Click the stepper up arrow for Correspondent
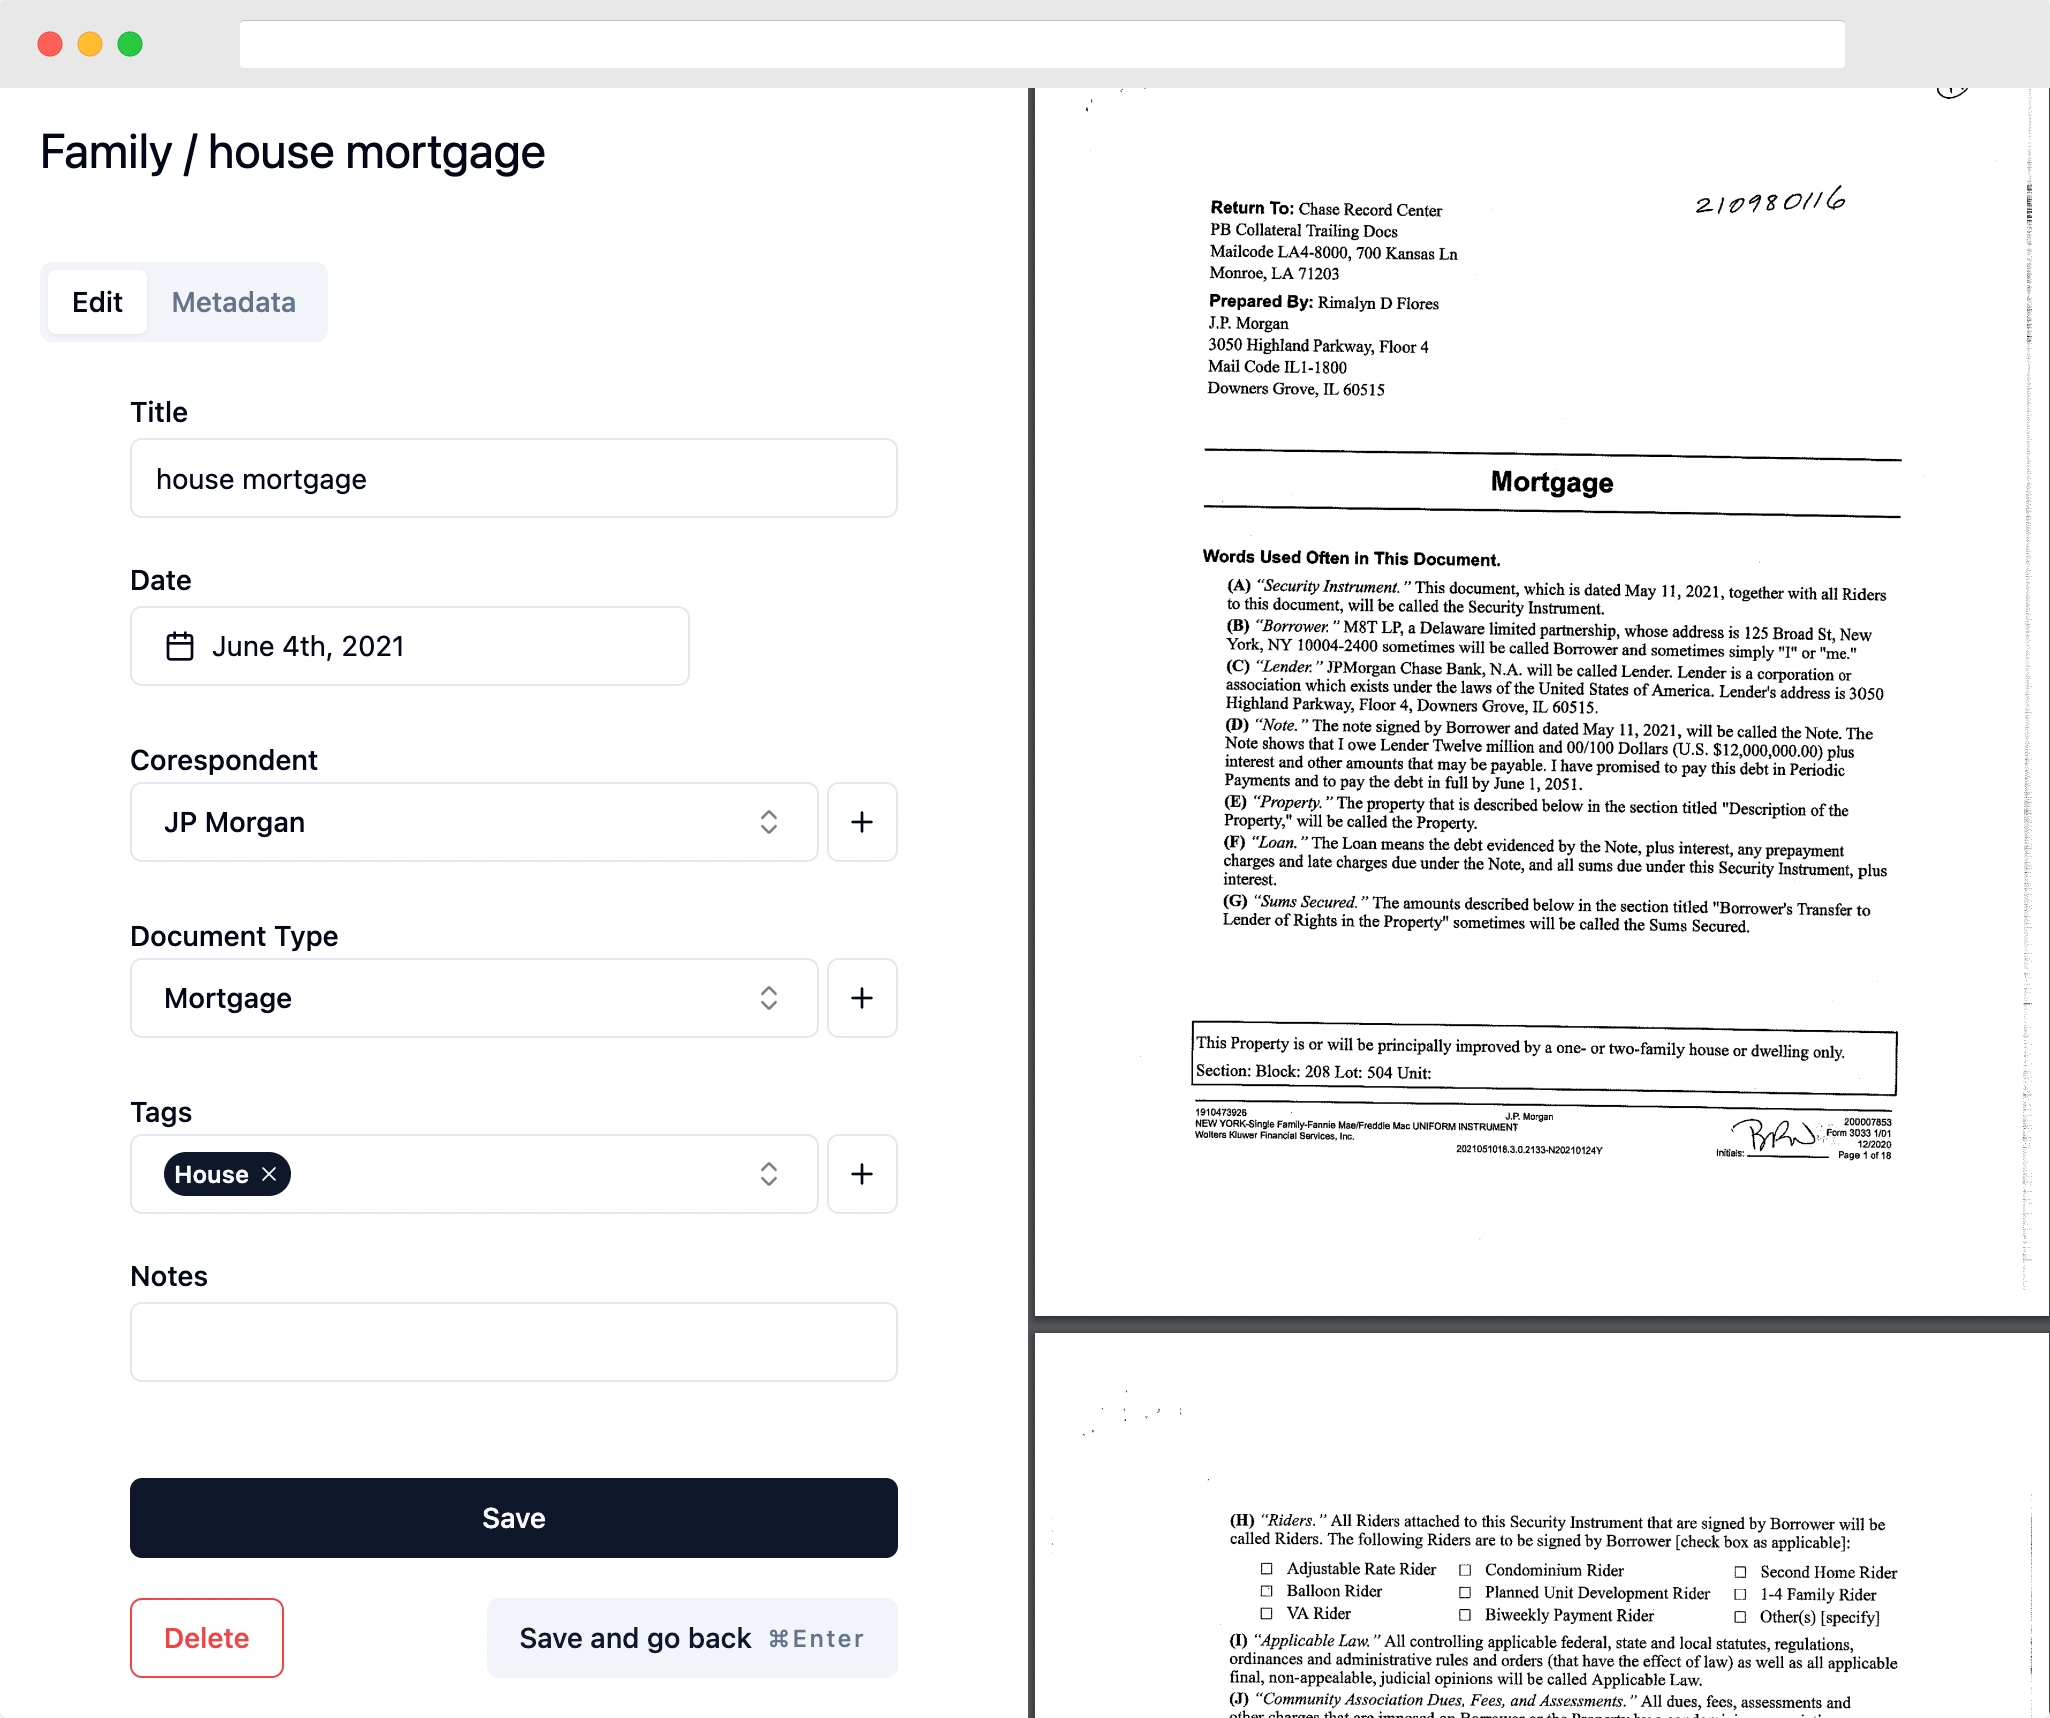The width and height of the screenshot is (2050, 1718). tap(770, 815)
